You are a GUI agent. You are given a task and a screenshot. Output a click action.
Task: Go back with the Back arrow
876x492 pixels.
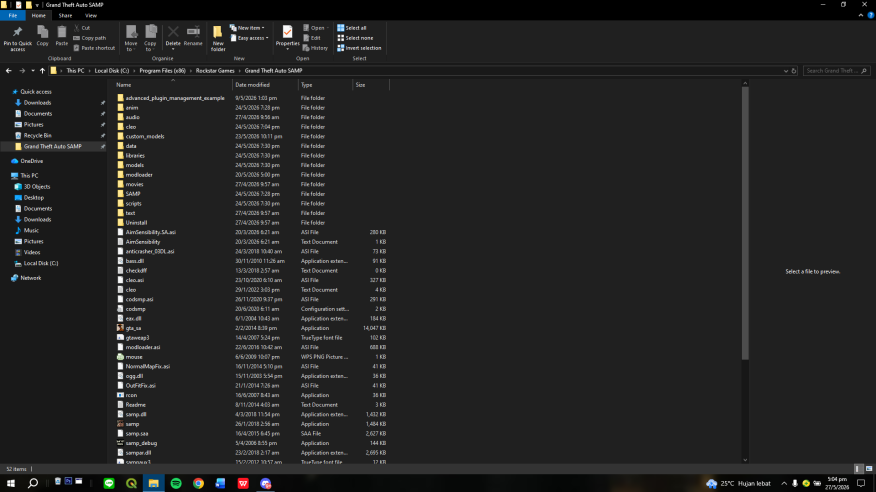[x=8, y=71]
